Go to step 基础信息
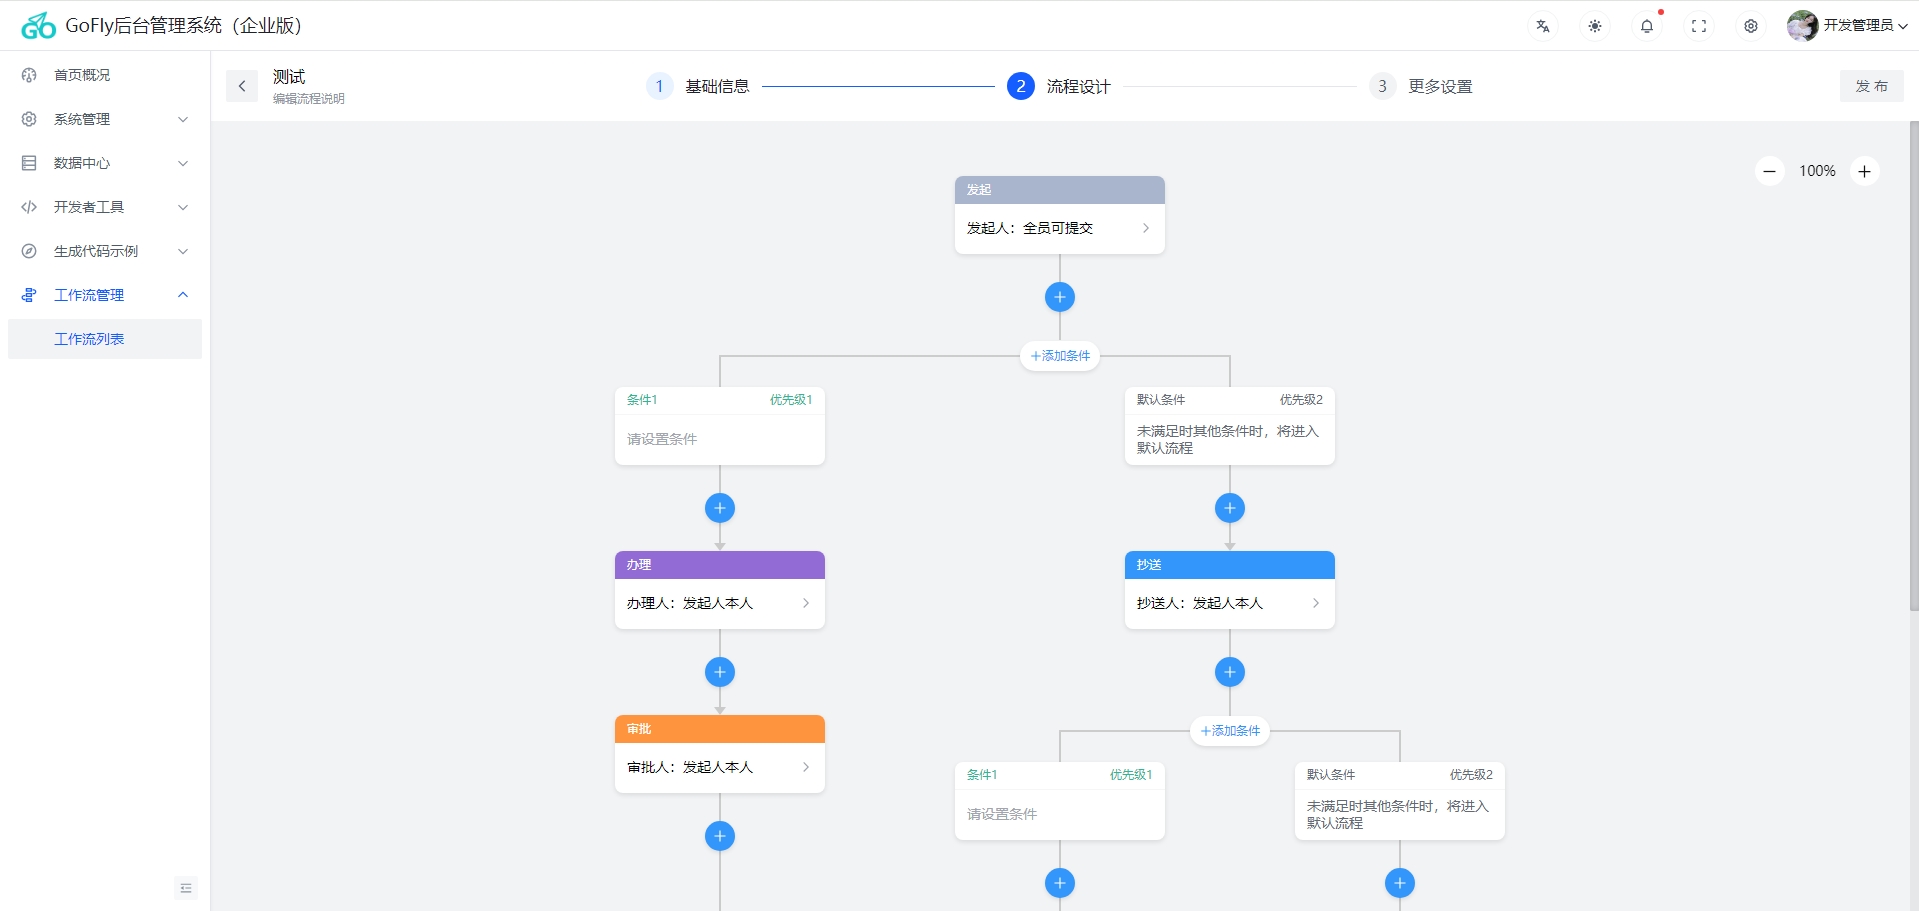Viewport: 1919px width, 911px height. [699, 86]
